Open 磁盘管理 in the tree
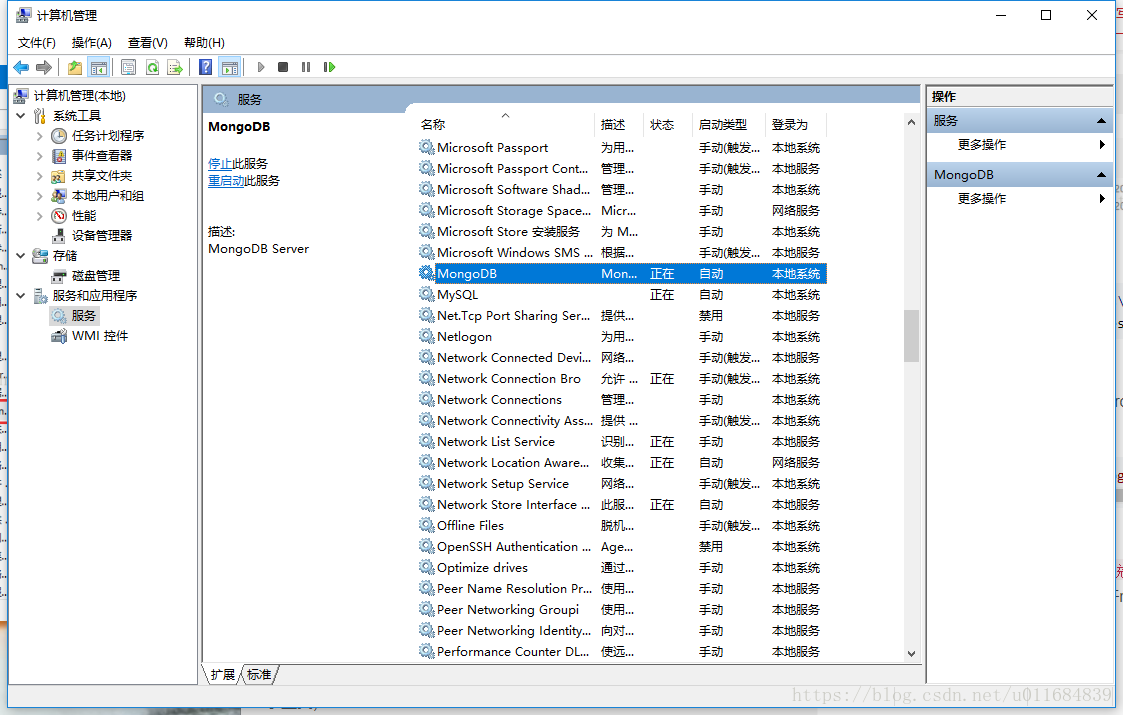This screenshot has height=715, width=1123. coord(96,276)
